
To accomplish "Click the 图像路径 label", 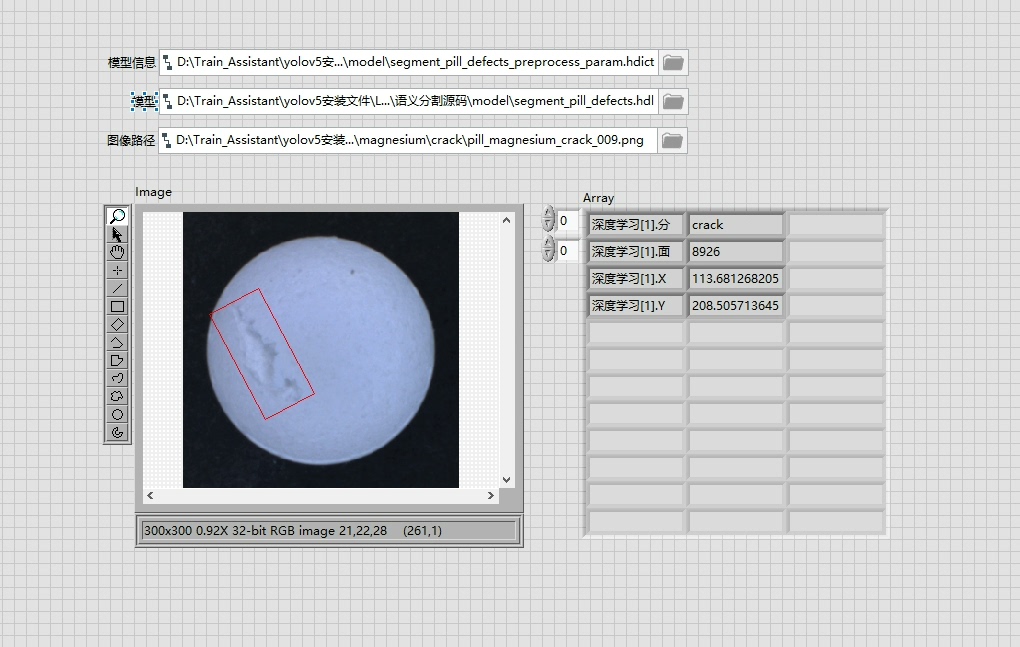I will [x=131, y=140].
